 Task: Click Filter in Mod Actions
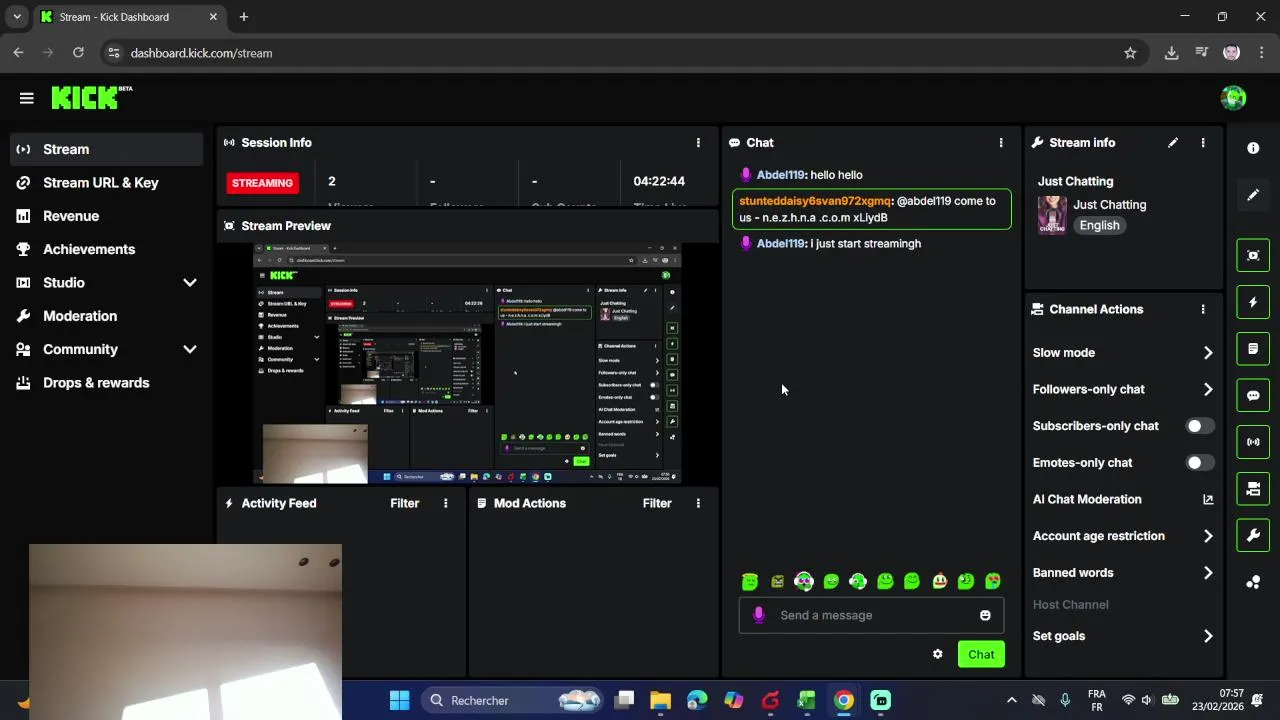[657, 503]
